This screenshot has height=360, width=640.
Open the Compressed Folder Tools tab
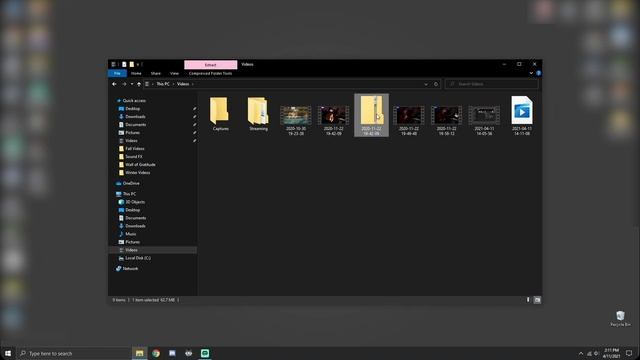pyautogui.click(x=210, y=73)
